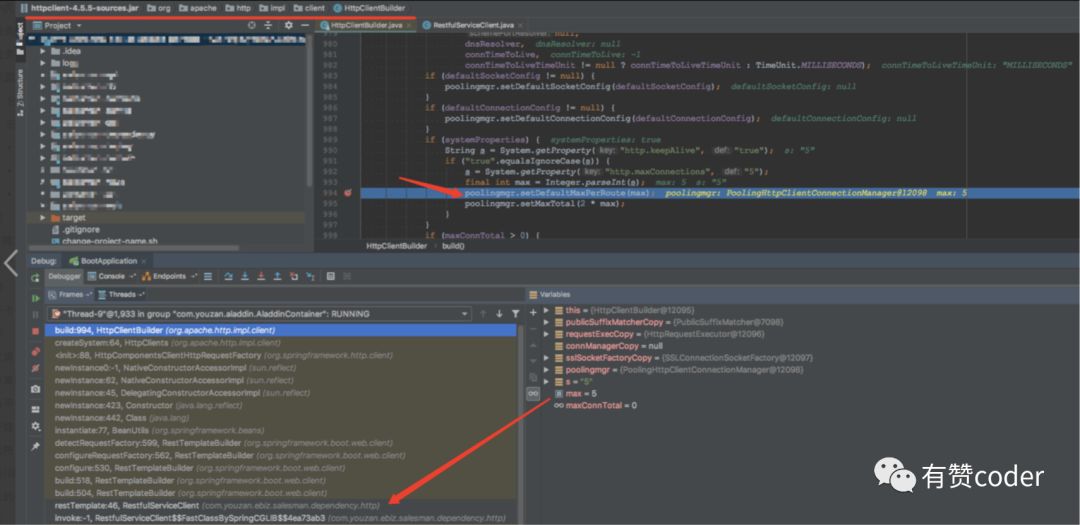The image size is (1080, 525).
Task: Toggle breakpoint on line 994
Action: (349, 193)
